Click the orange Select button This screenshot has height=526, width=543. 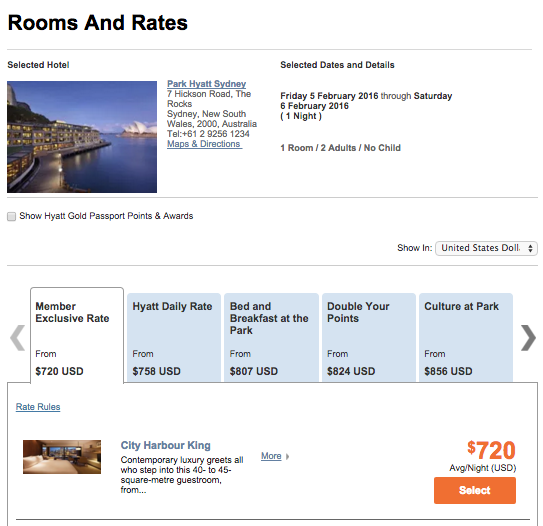tap(475, 490)
